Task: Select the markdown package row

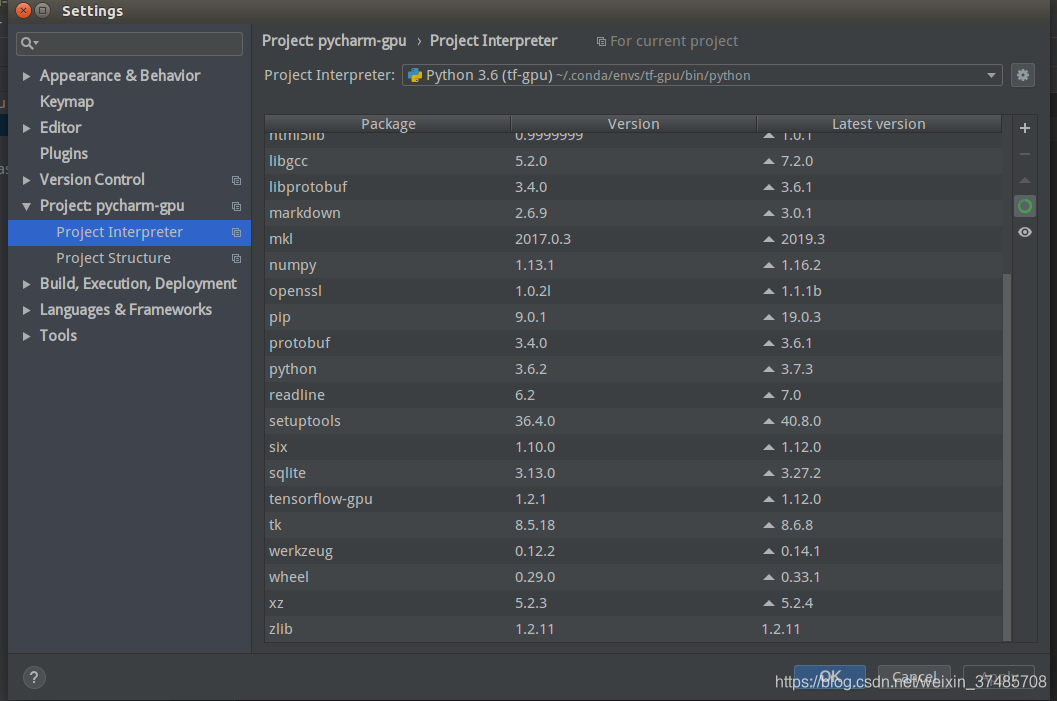Action: (x=634, y=213)
